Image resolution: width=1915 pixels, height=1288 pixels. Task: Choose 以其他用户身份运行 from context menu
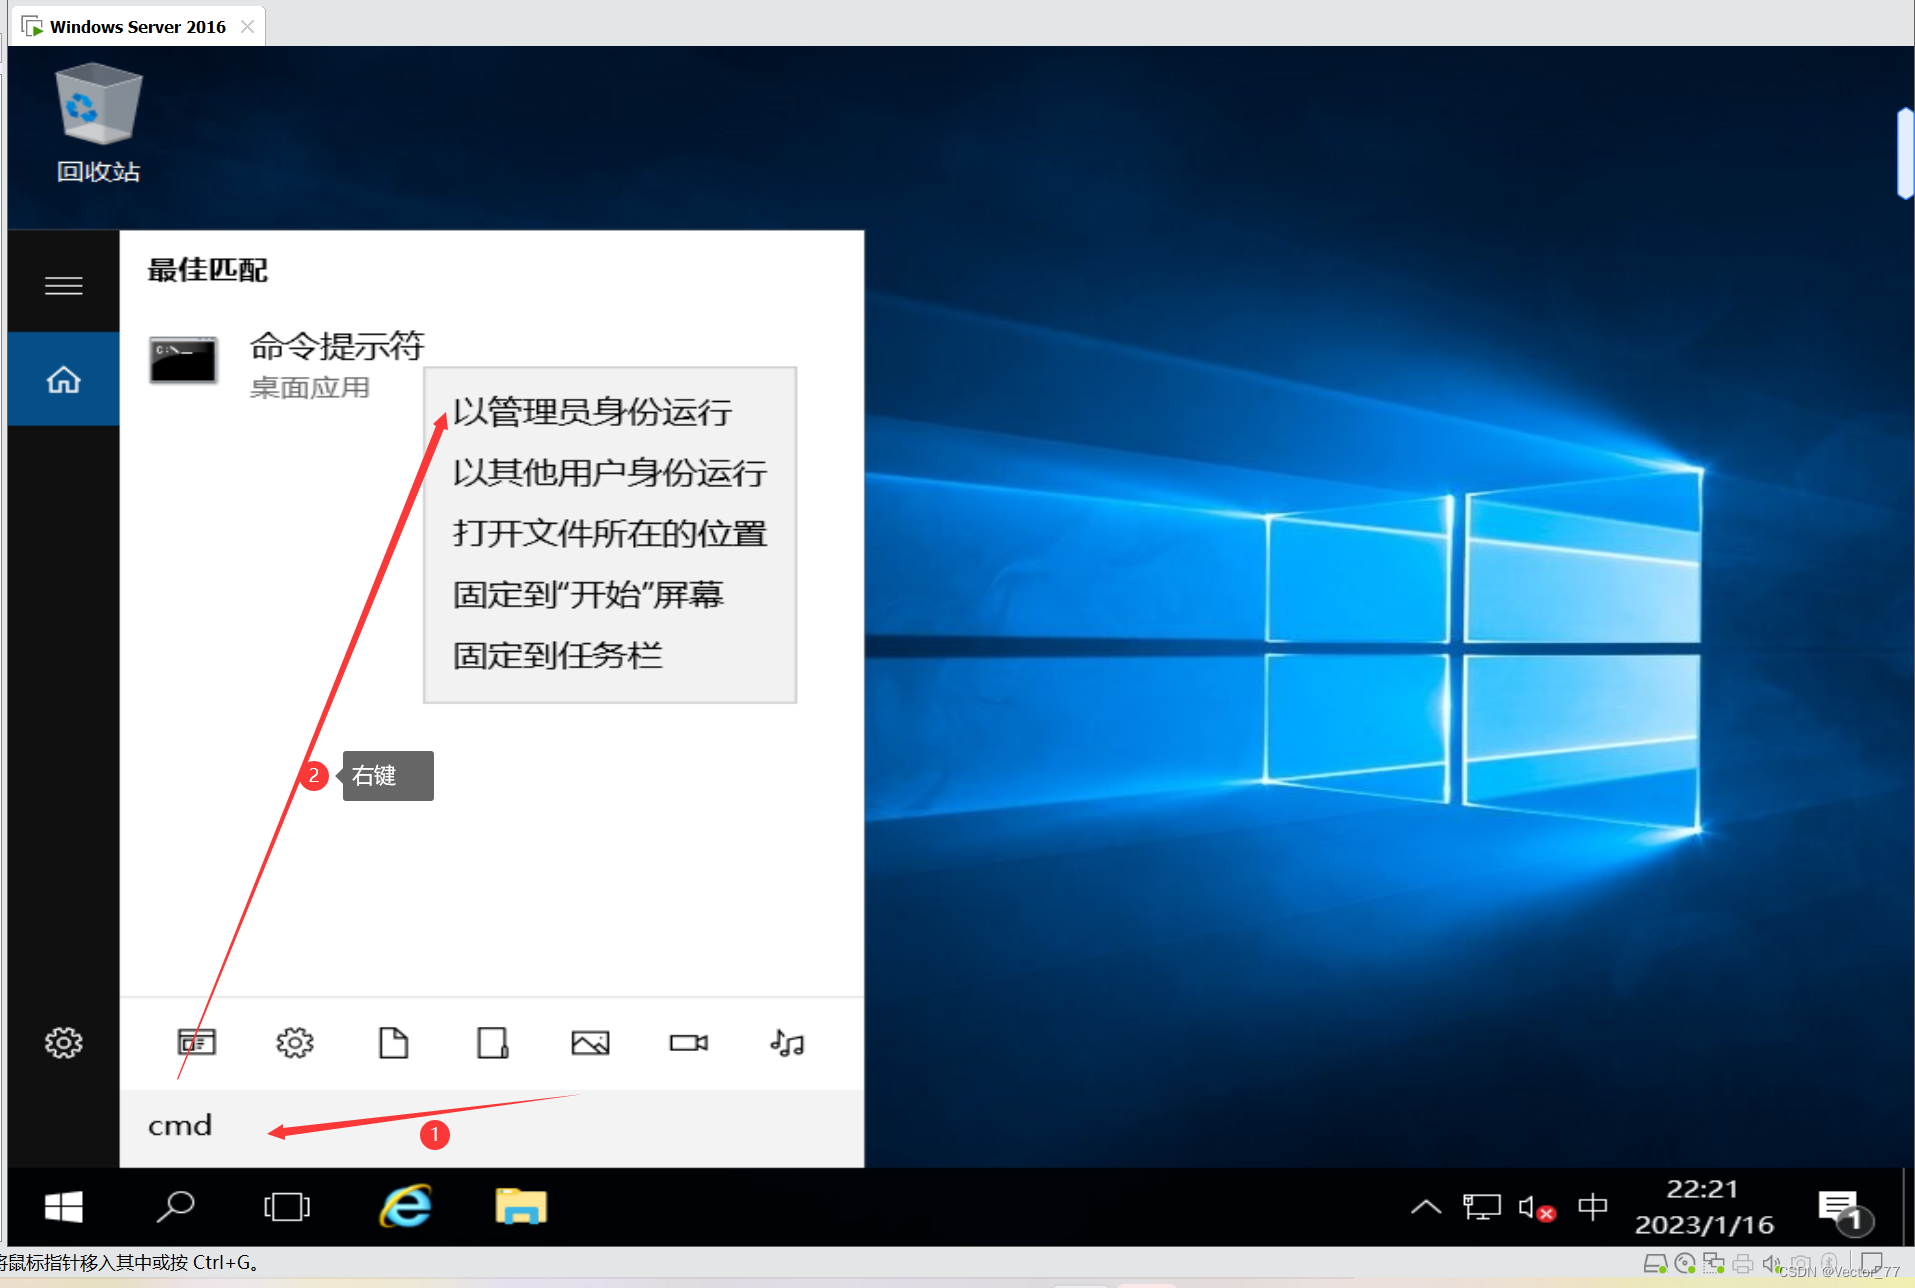[x=609, y=472]
